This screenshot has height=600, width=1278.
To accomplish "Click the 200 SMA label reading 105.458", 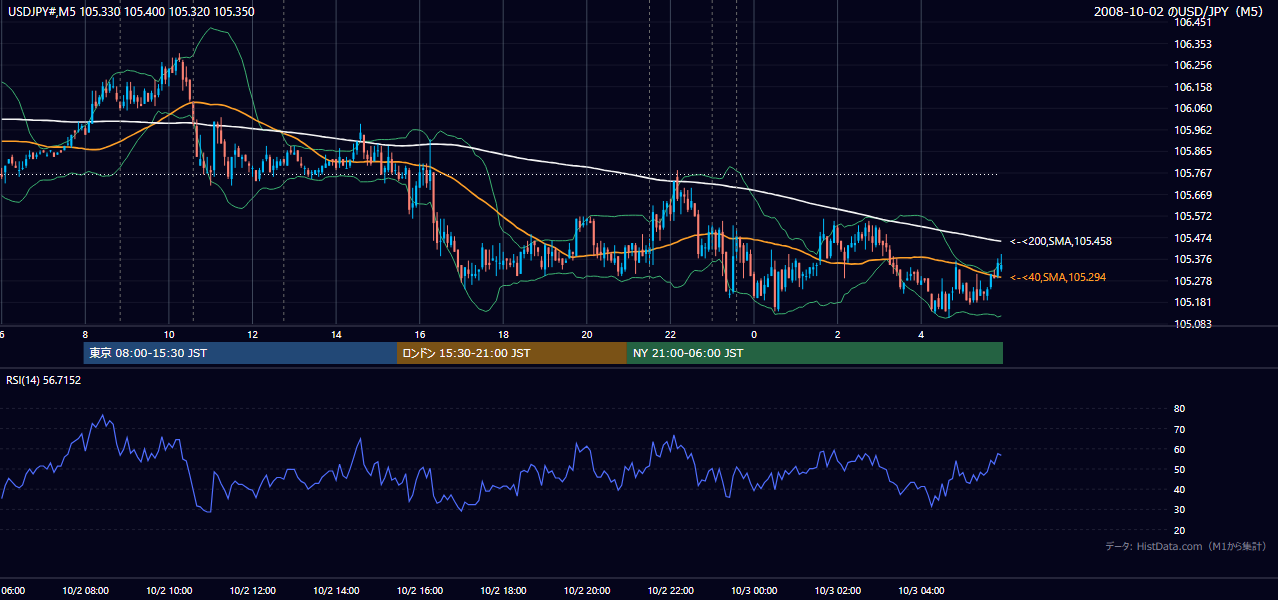I will 1061,242.
